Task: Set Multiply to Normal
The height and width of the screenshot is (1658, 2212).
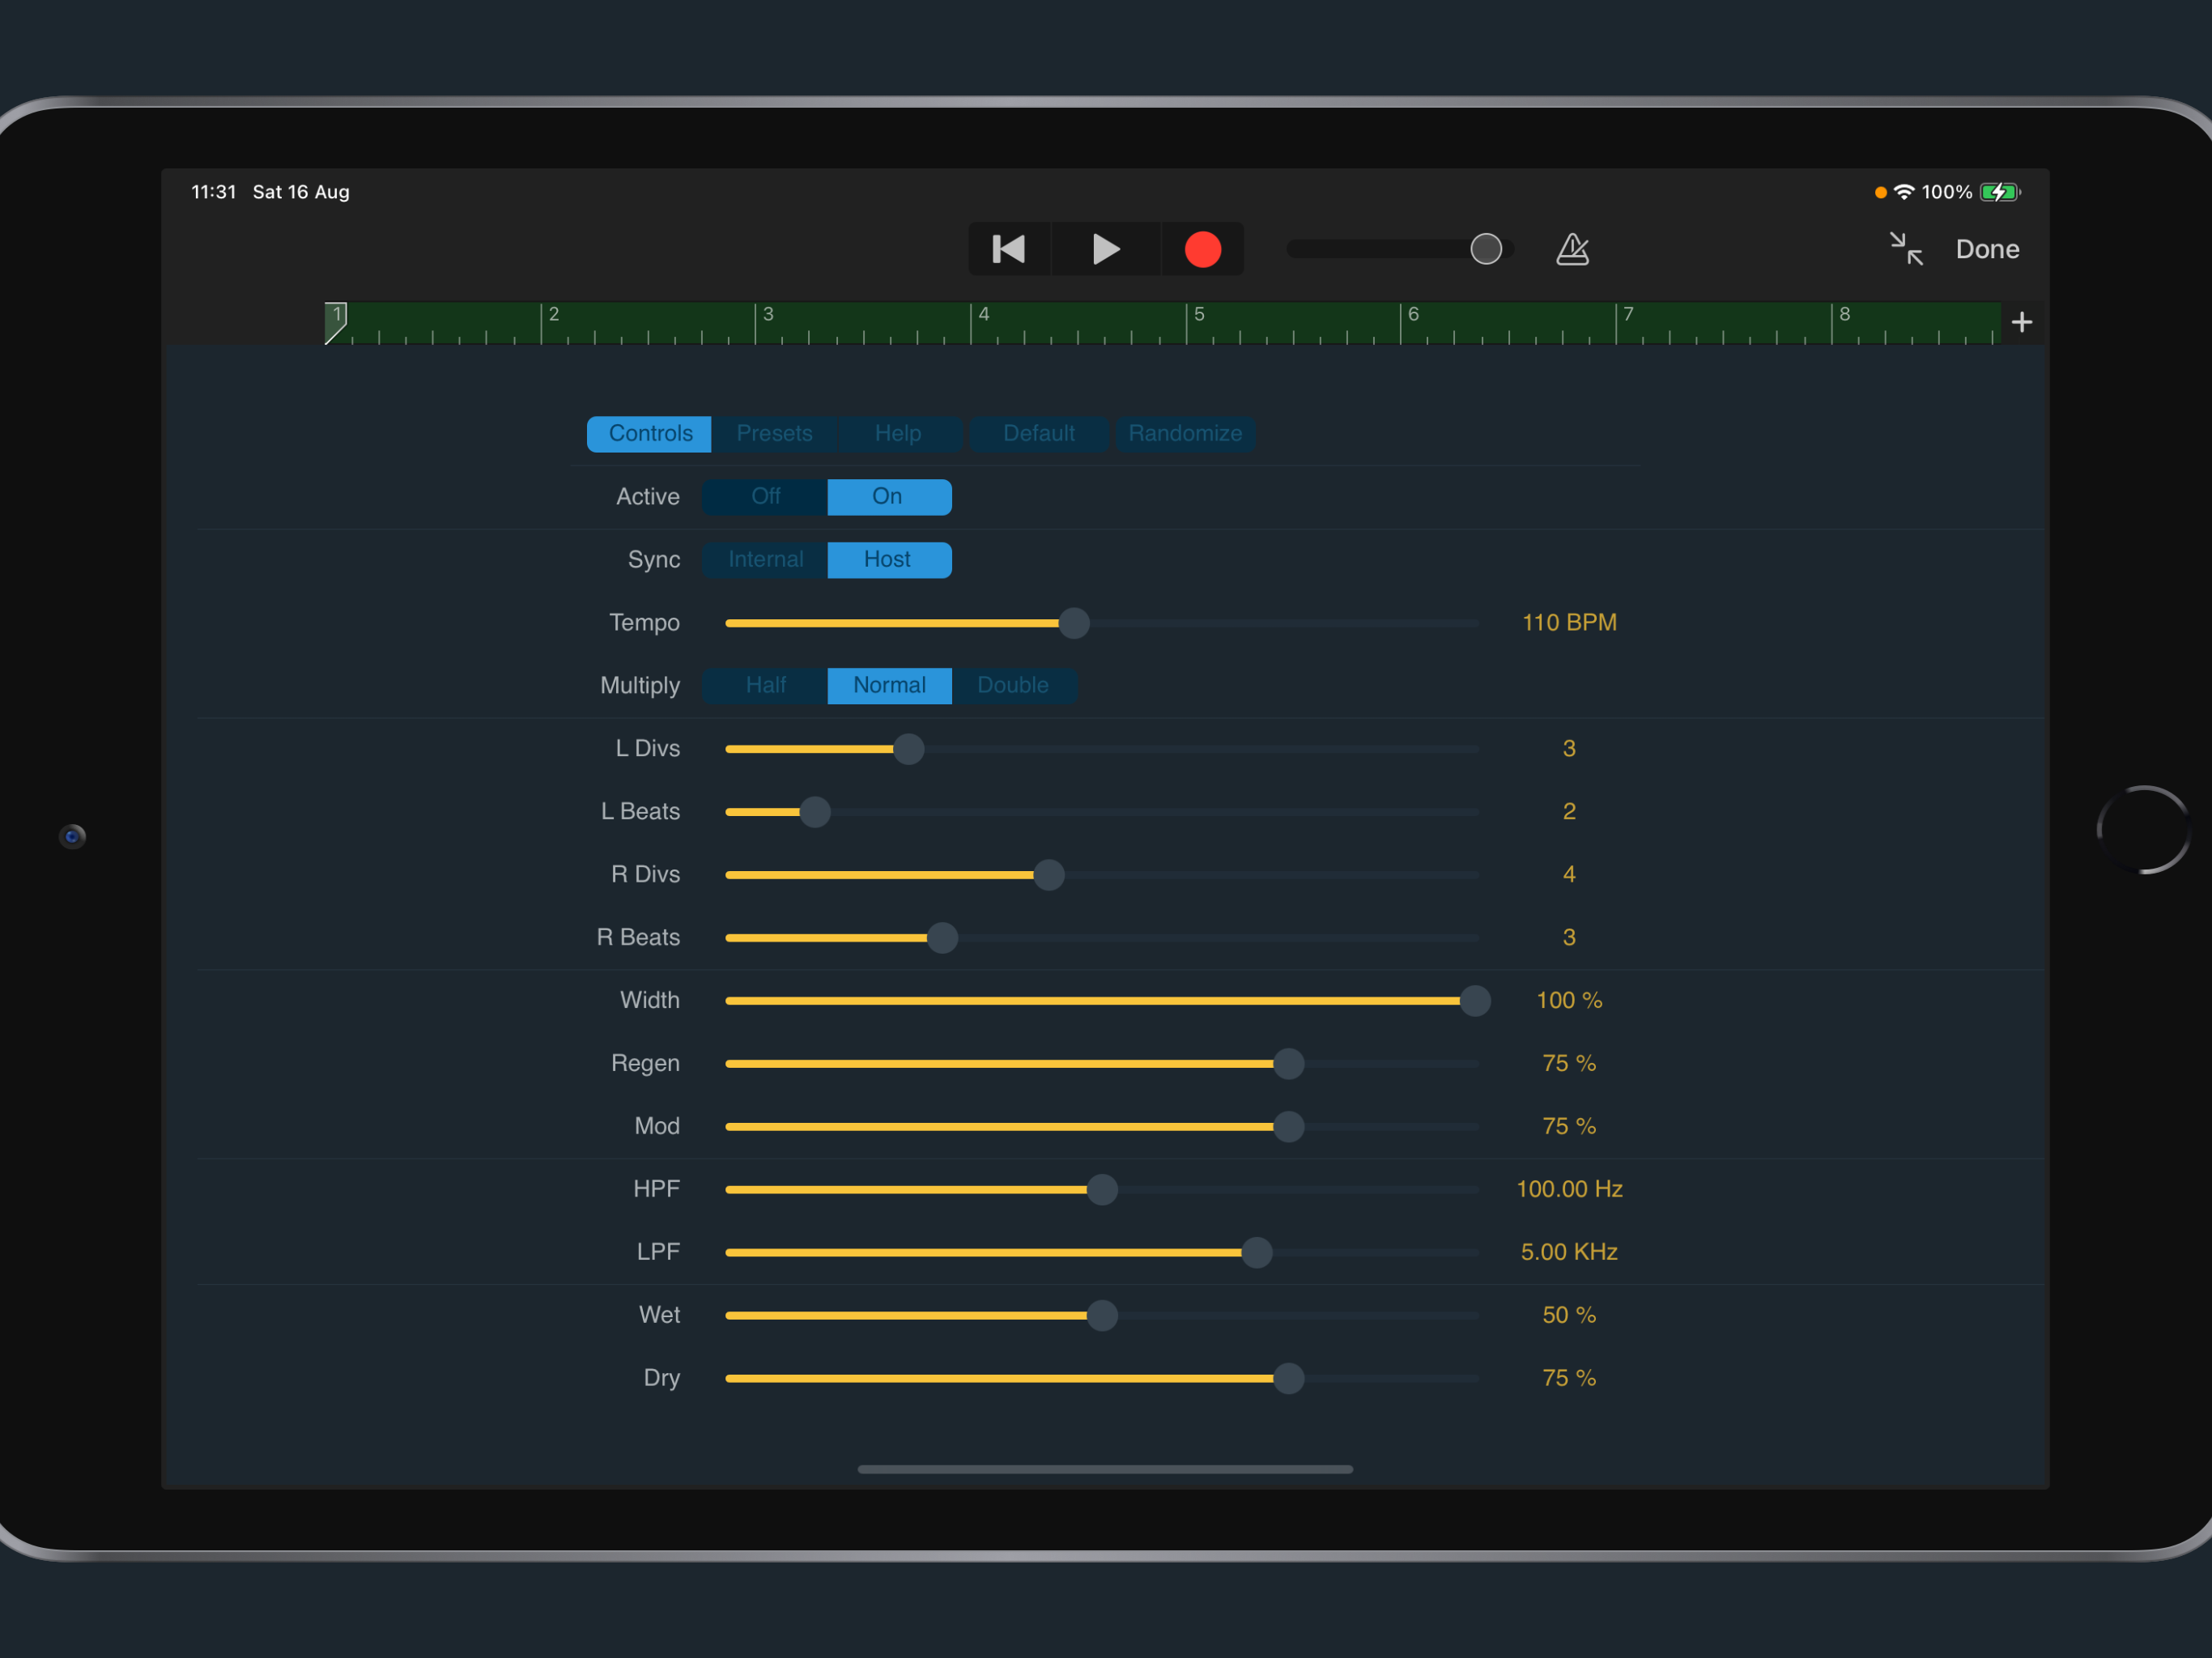Action: pyautogui.click(x=889, y=685)
